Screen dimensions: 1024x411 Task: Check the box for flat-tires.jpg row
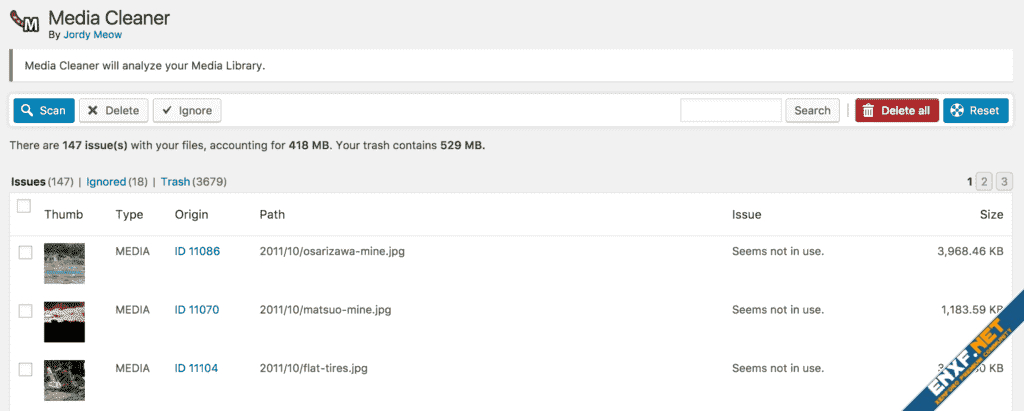pyautogui.click(x=26, y=369)
